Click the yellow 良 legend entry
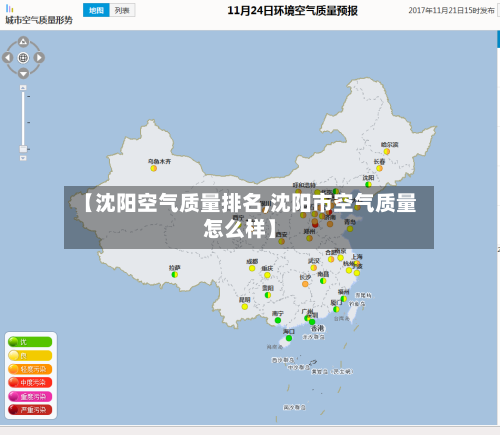500x435 pixels. click(30, 356)
